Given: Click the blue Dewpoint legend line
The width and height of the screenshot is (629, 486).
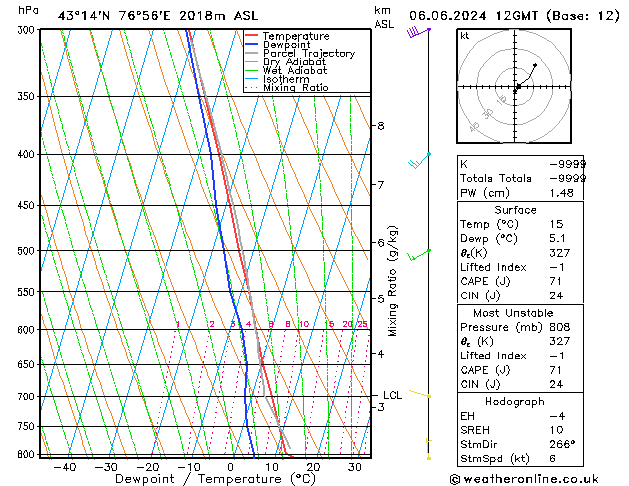Looking at the screenshot, I should (x=251, y=45).
